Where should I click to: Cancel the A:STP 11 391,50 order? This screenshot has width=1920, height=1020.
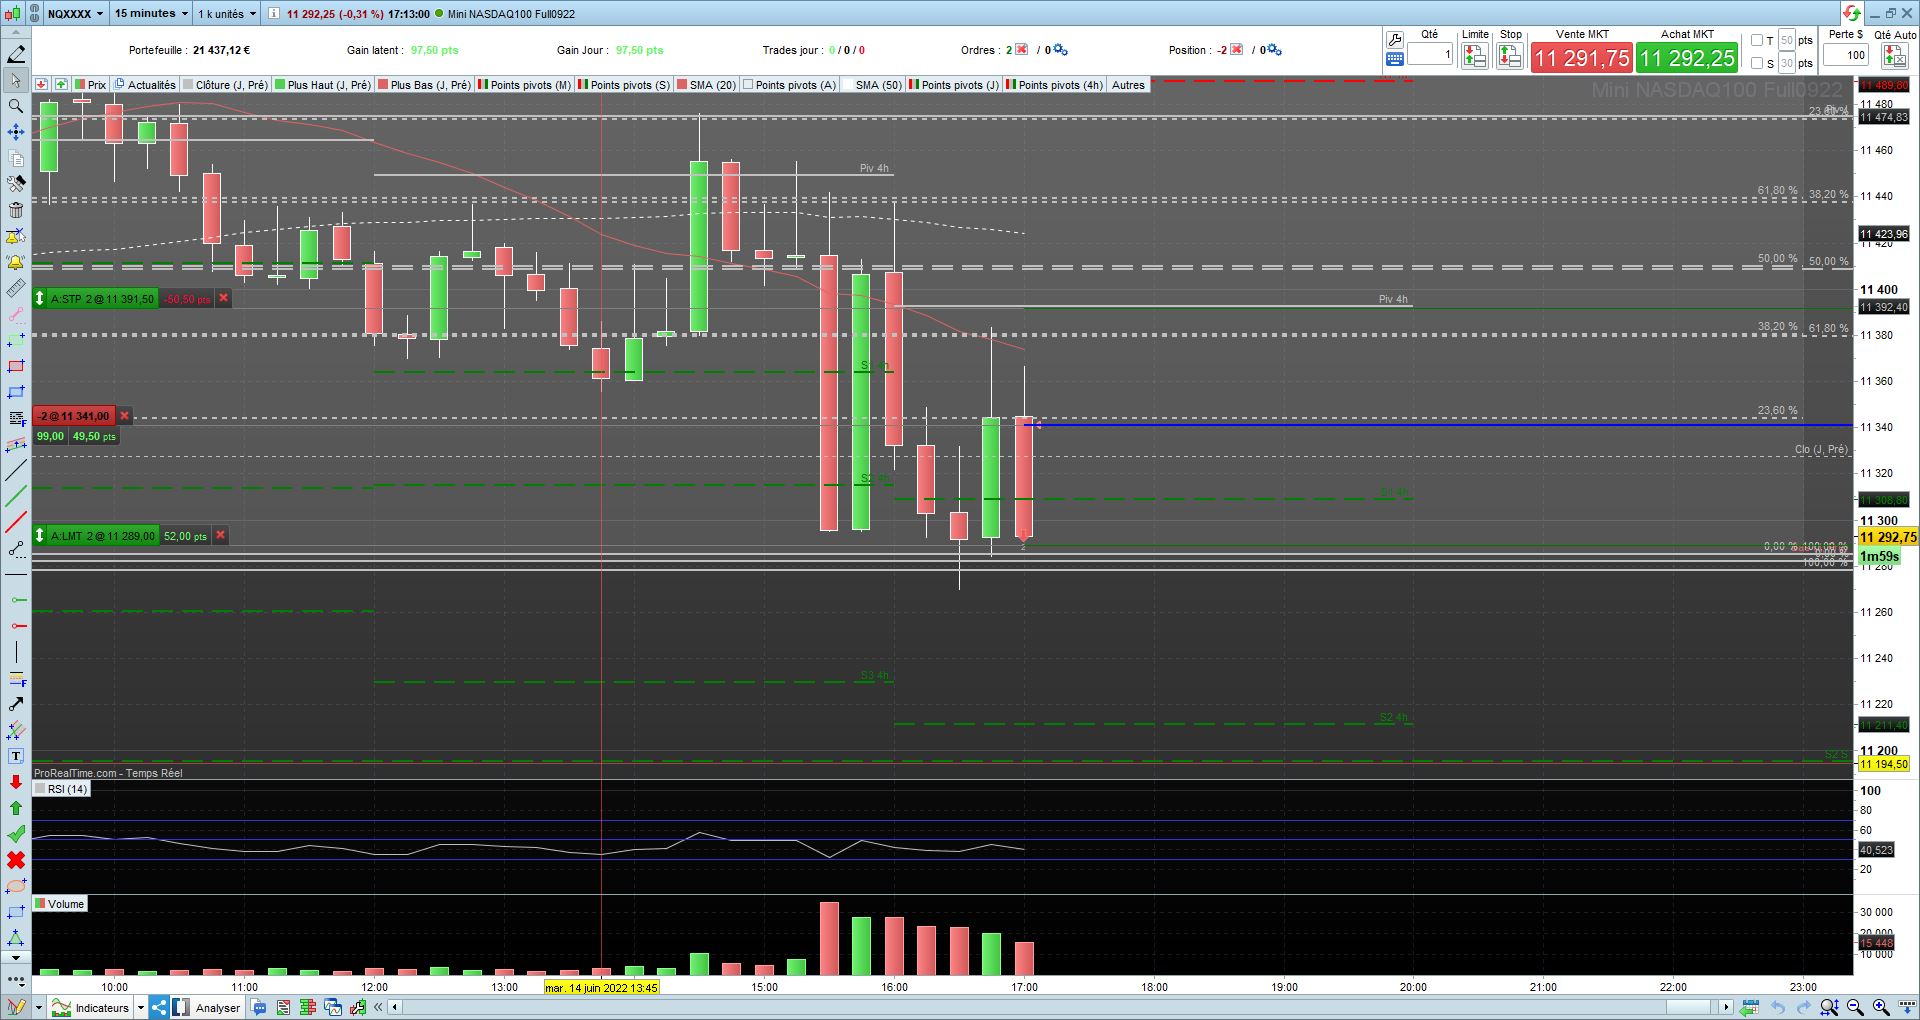pos(223,298)
